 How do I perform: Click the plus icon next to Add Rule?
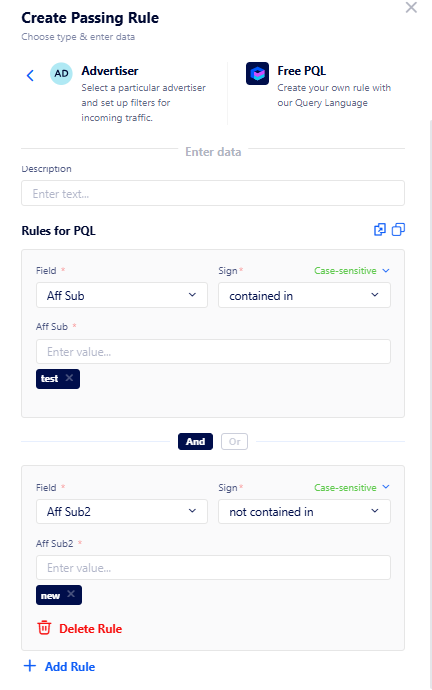tap(29, 666)
